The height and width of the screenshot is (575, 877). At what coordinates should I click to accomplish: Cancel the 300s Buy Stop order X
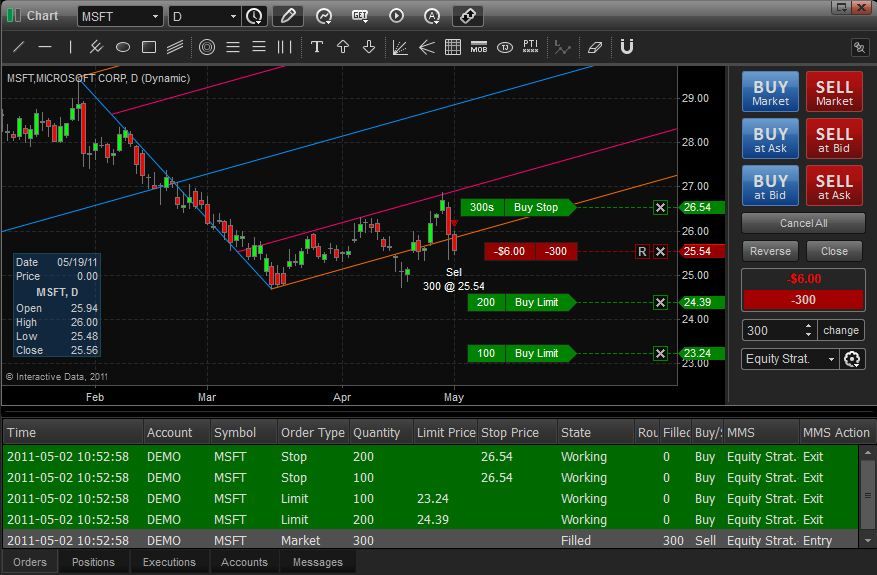point(661,208)
